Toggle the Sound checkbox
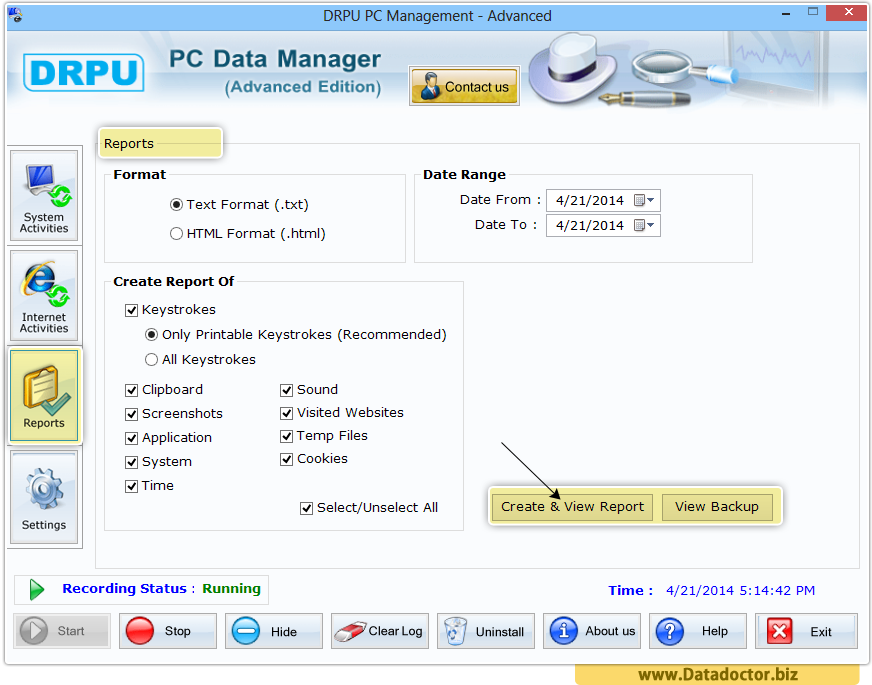Image resolution: width=872 pixels, height=685 pixels. pyautogui.click(x=286, y=390)
